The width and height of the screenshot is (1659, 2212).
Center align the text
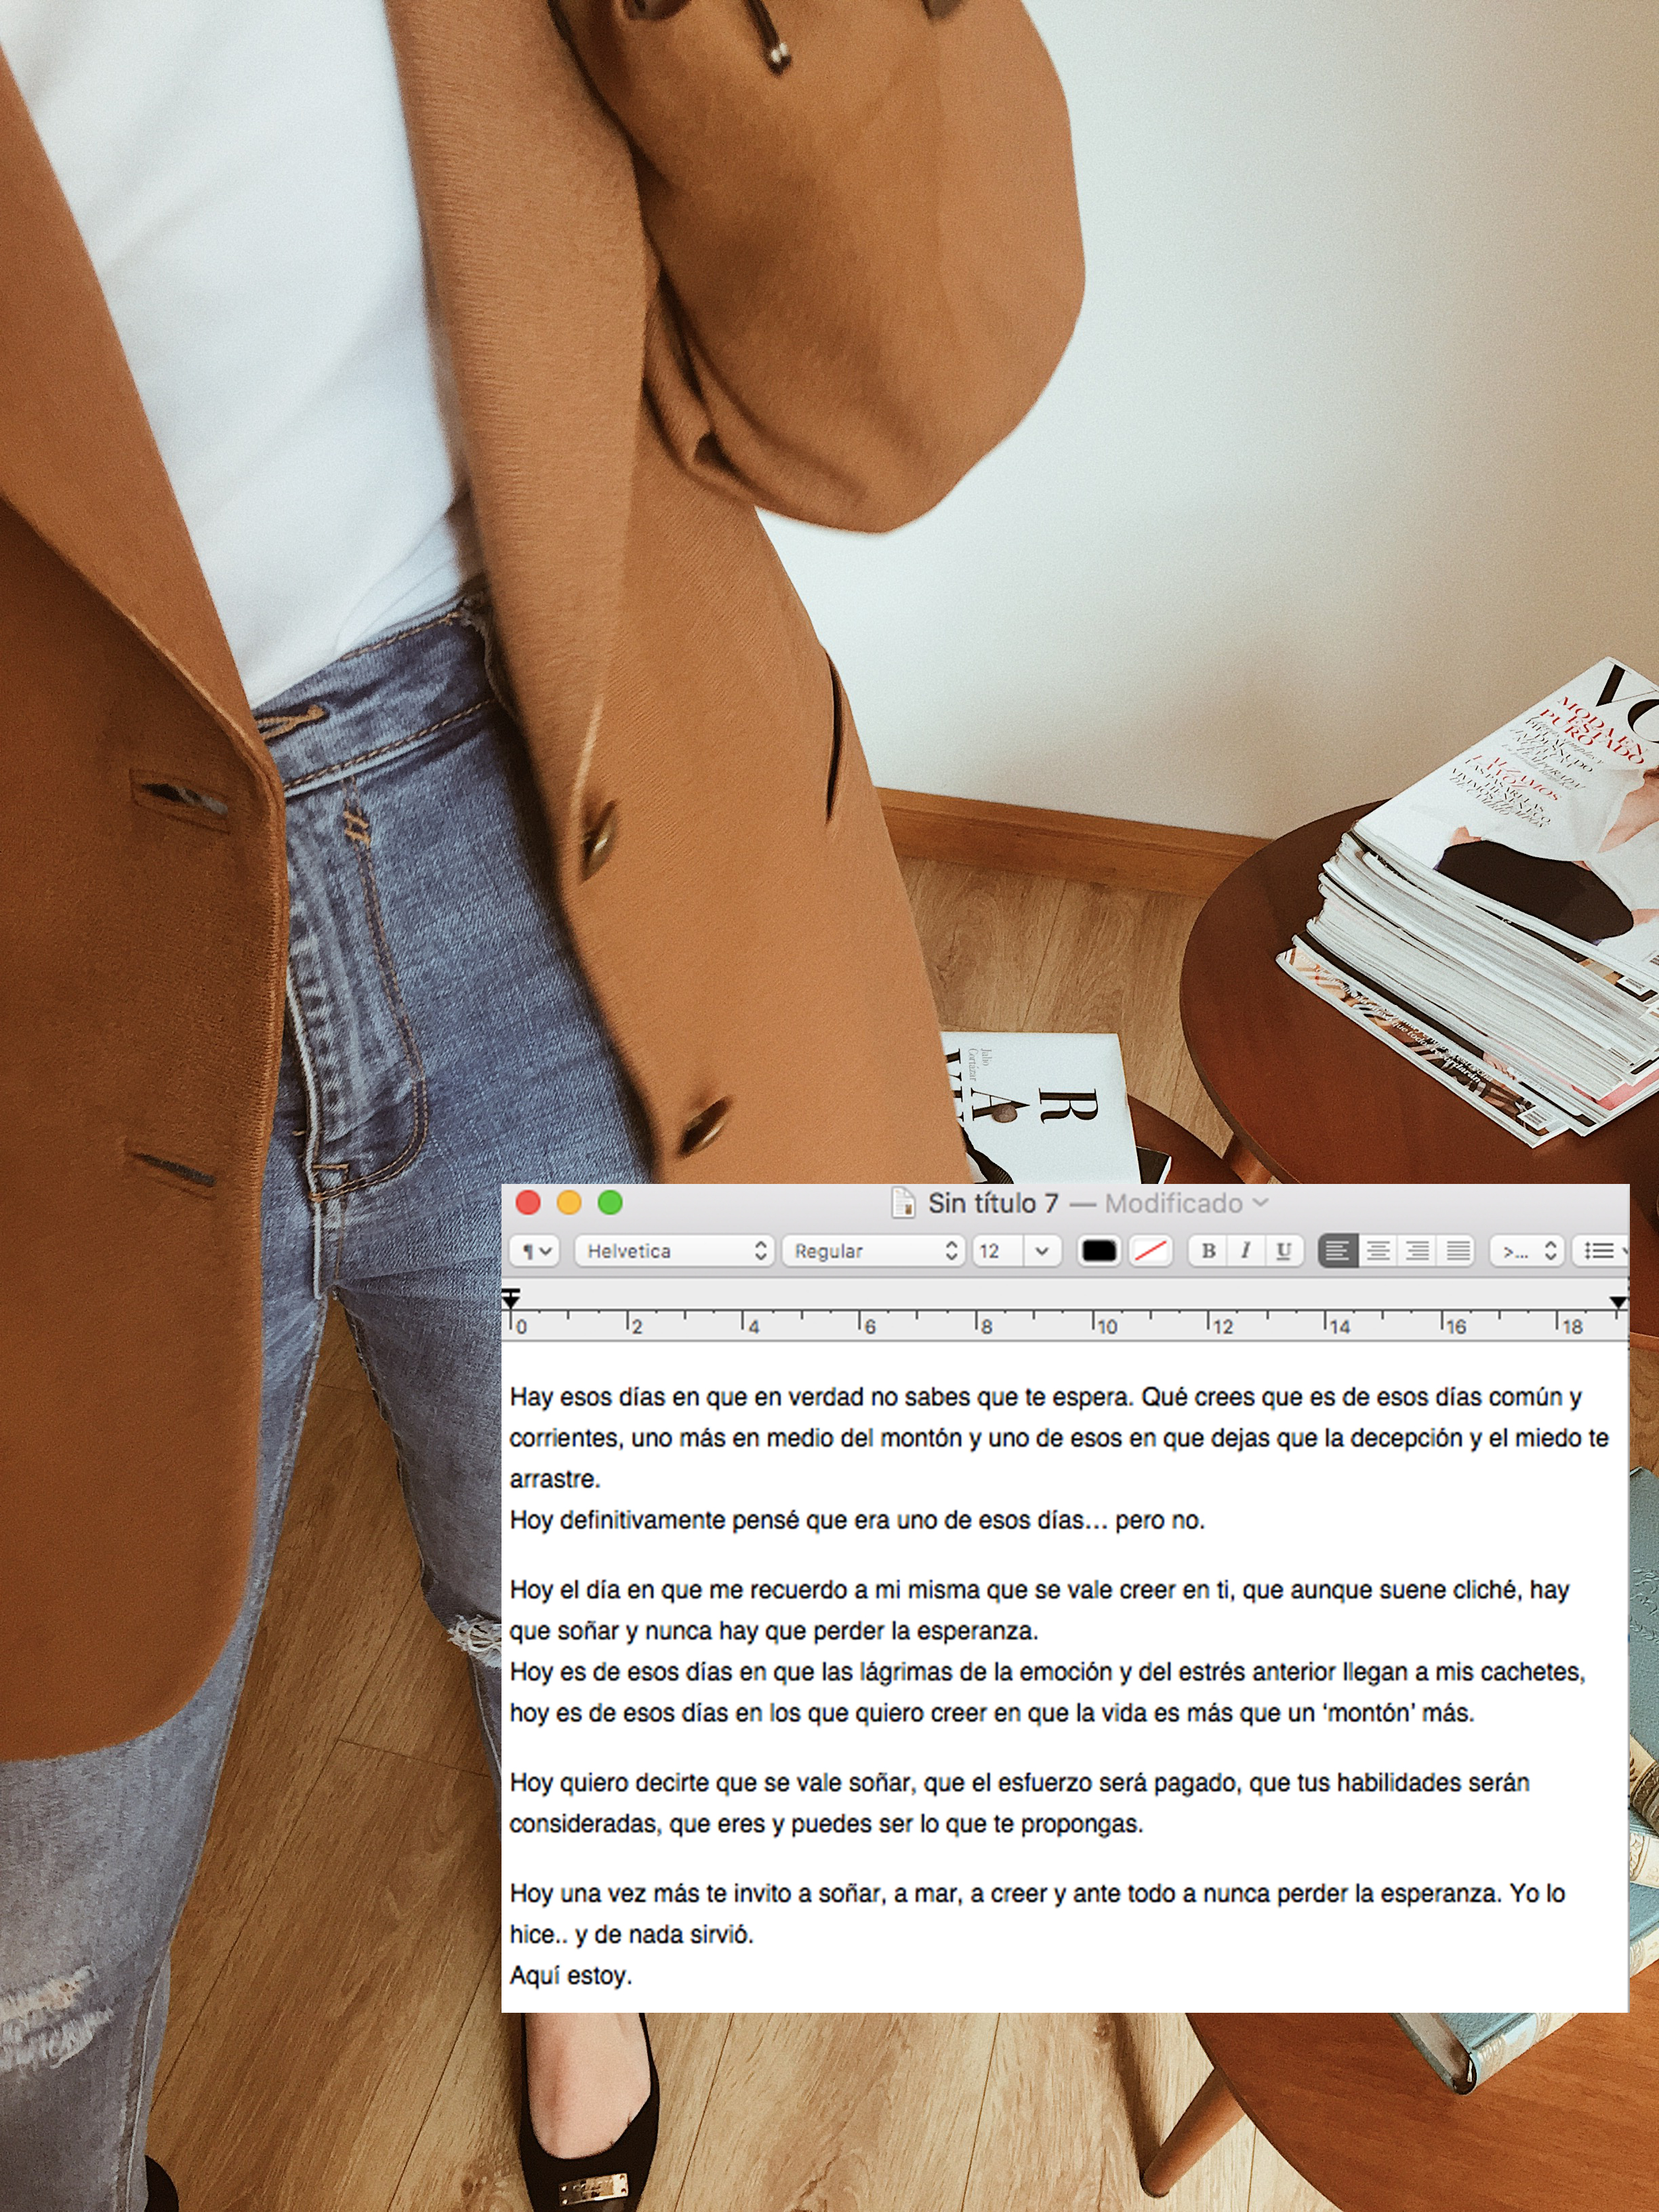point(1378,1251)
